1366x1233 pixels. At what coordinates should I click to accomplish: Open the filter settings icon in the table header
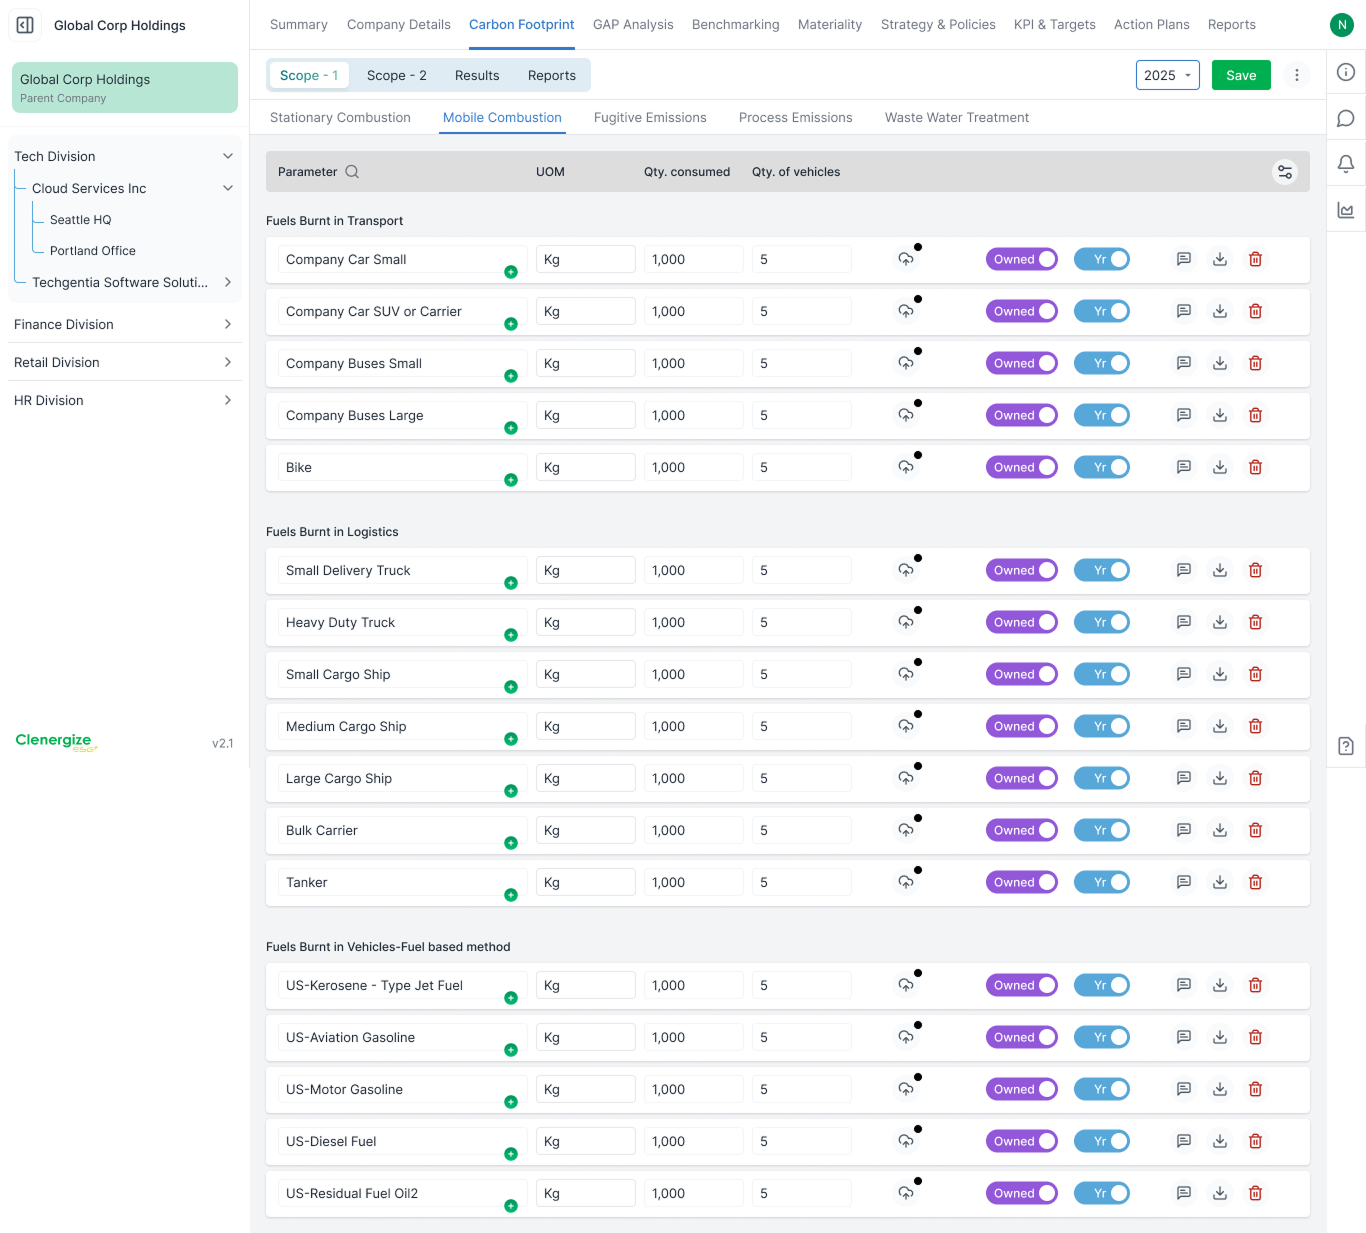click(x=1285, y=172)
